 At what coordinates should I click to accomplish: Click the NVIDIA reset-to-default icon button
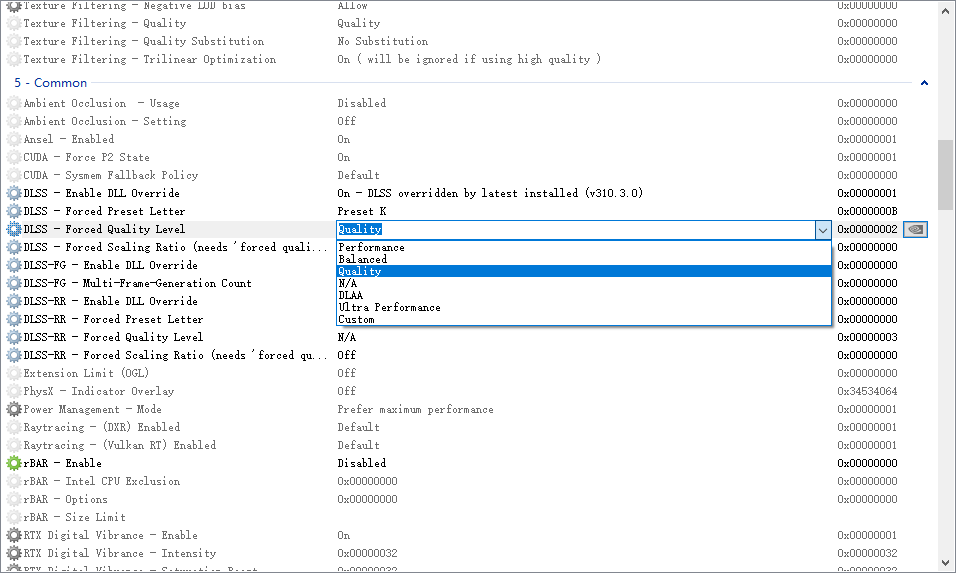pos(915,229)
